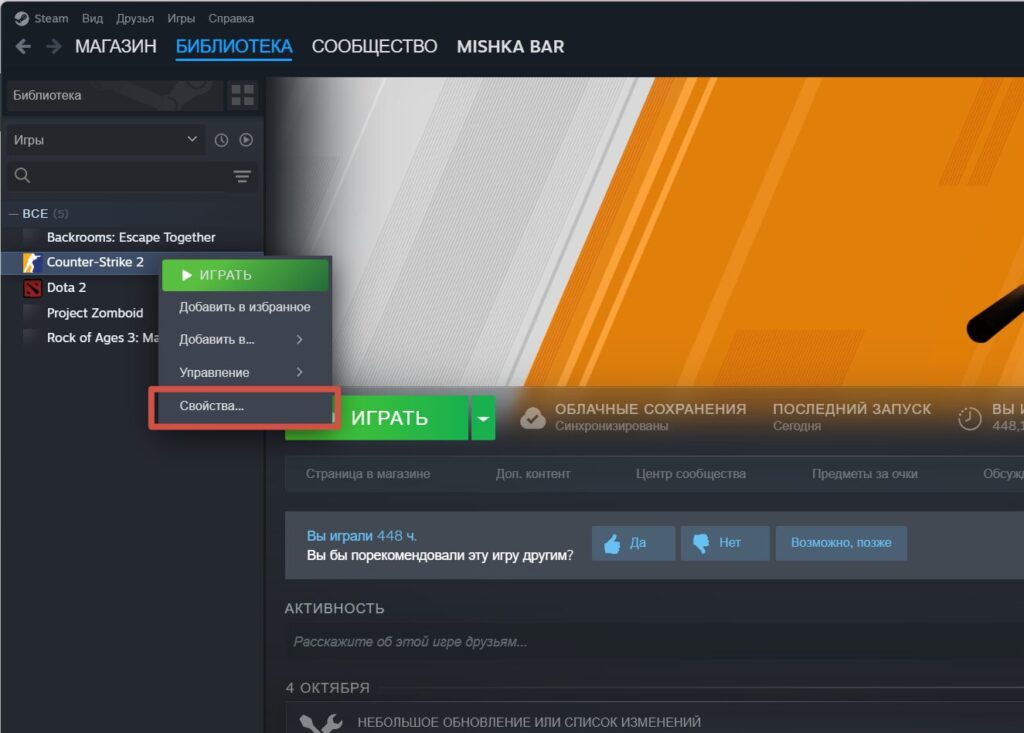The height and width of the screenshot is (733, 1024).
Task: Click the ready-to-play filter icon
Action: pyautogui.click(x=246, y=140)
